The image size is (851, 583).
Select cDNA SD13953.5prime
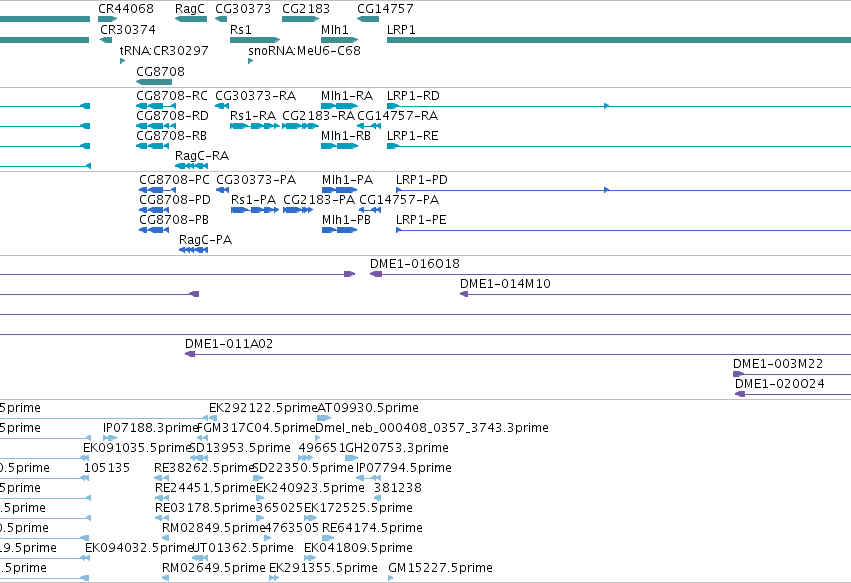click(240, 448)
